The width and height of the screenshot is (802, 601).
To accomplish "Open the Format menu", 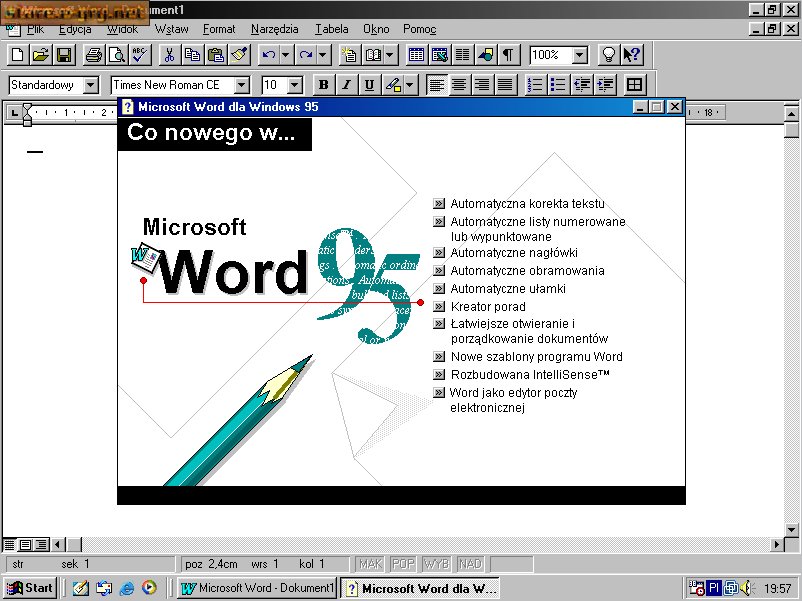I will (219, 29).
